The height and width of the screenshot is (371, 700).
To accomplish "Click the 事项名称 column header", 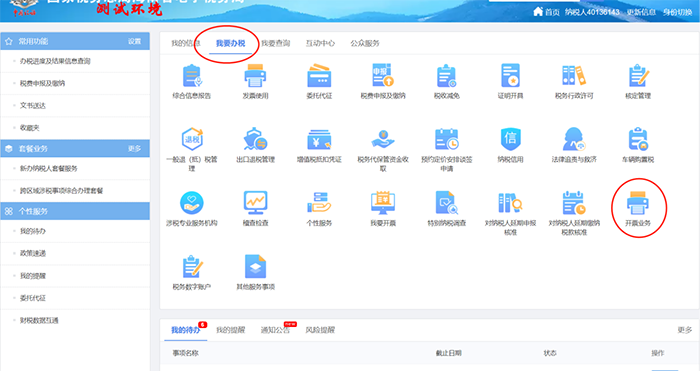I will click(185, 353).
